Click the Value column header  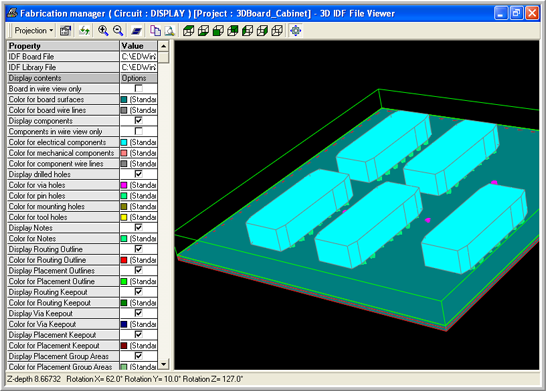coord(139,46)
